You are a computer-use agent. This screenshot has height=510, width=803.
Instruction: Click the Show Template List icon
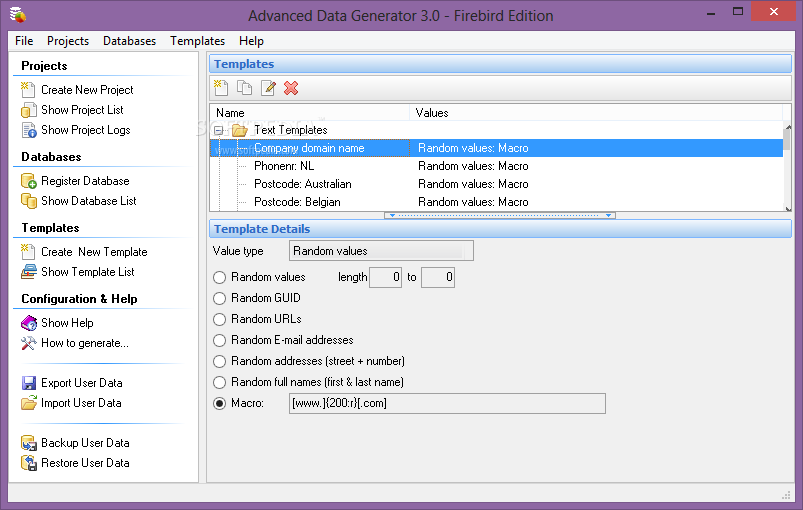29,271
